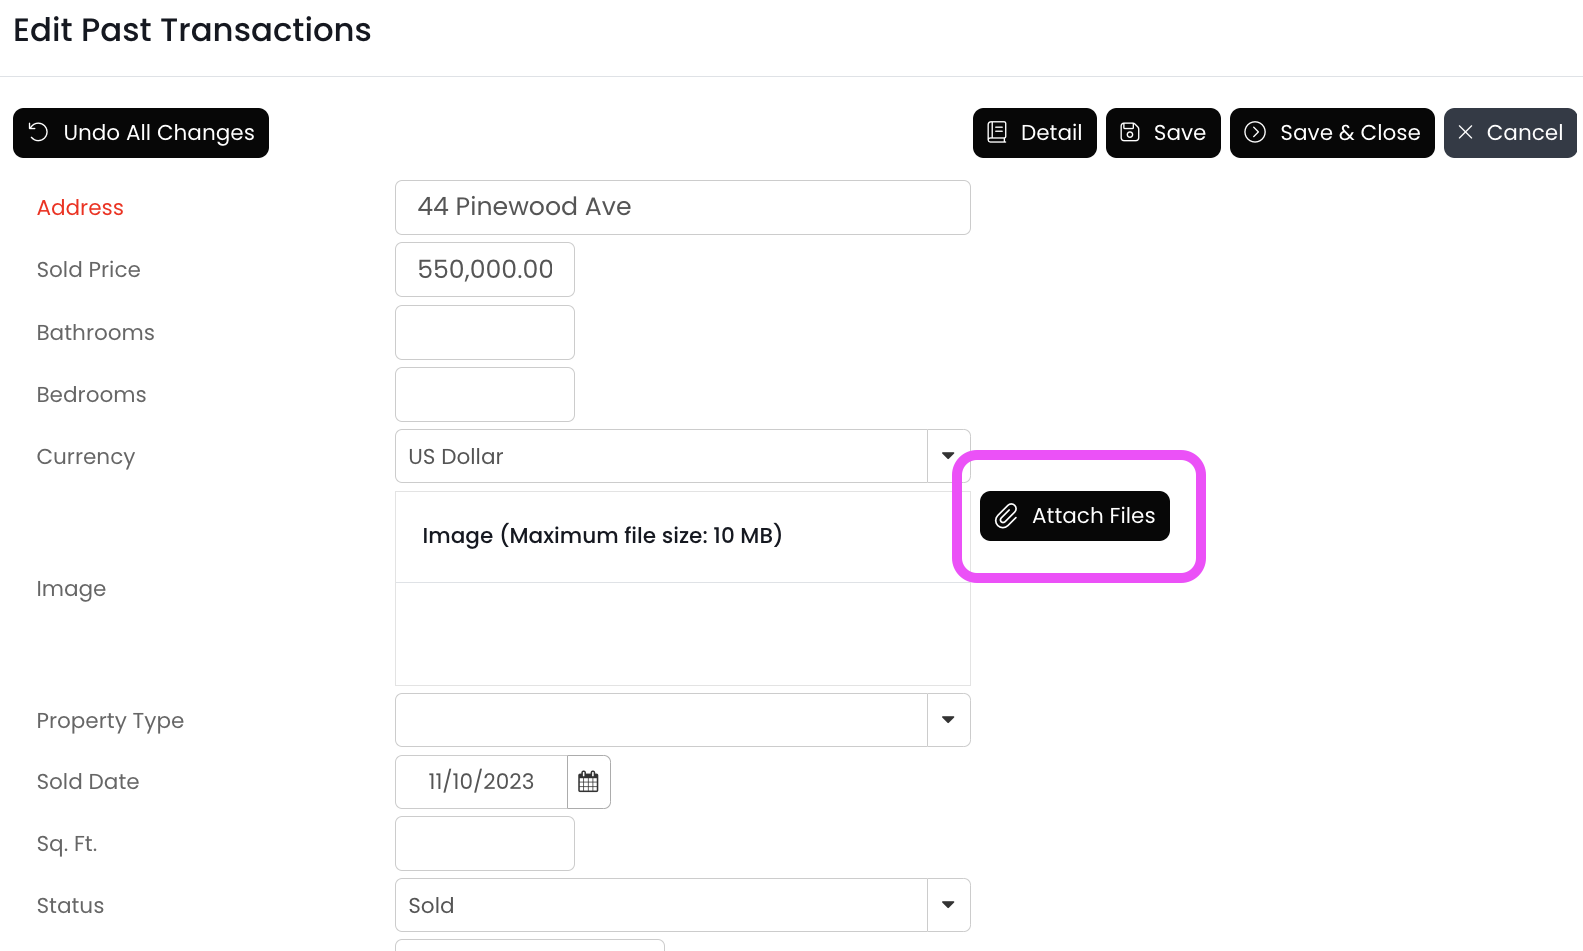Click the undo arrow icon

38,132
